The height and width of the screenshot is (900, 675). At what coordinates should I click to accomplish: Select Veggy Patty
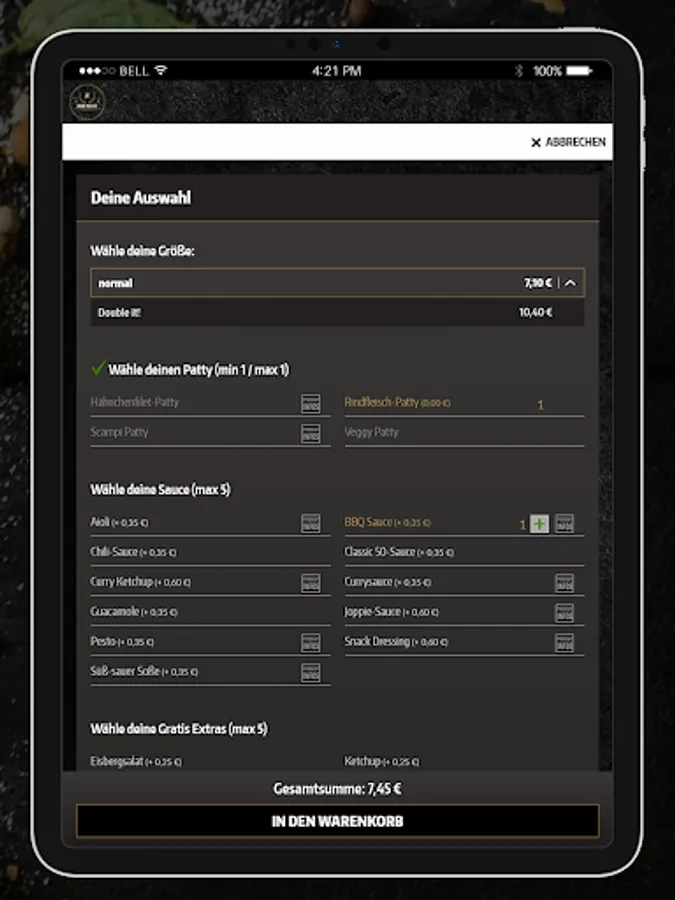(x=371, y=432)
